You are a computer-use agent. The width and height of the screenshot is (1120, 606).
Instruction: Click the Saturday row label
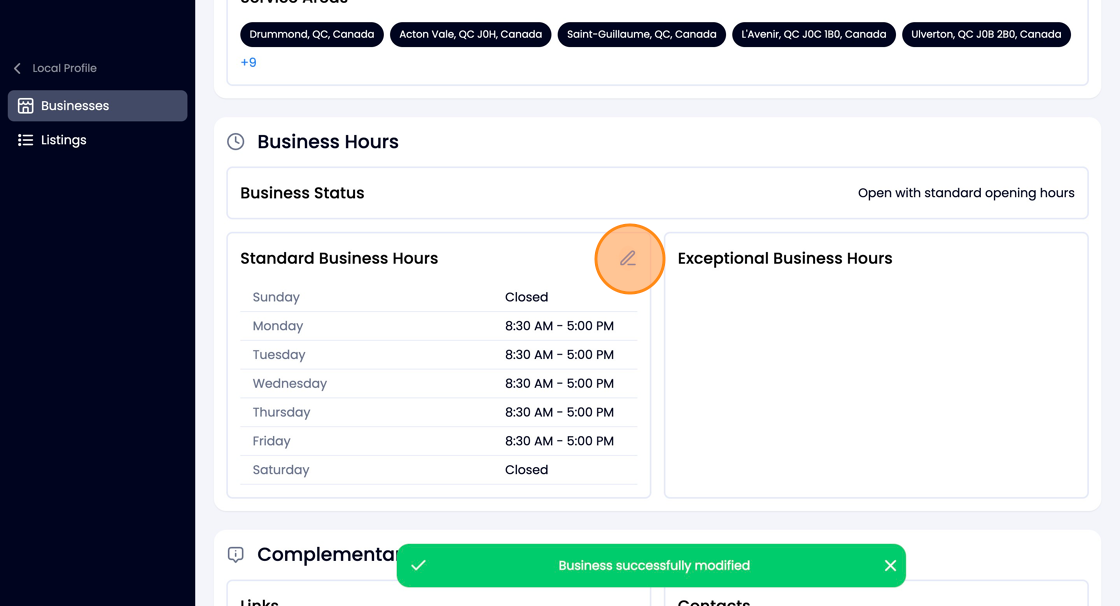pos(281,470)
